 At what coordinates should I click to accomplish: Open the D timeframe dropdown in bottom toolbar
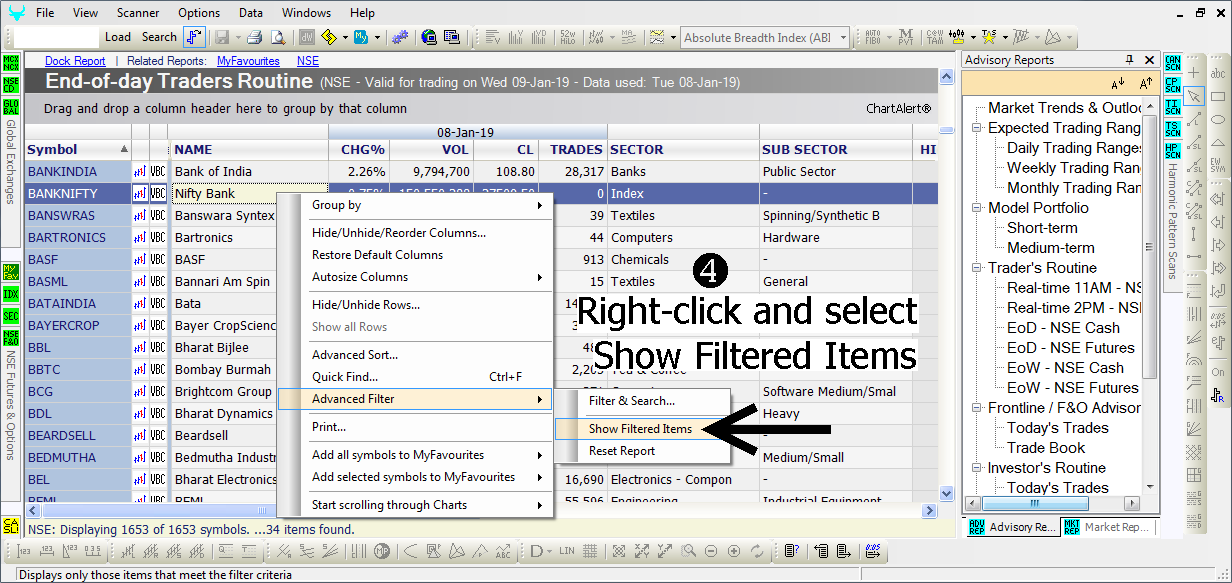(547, 551)
